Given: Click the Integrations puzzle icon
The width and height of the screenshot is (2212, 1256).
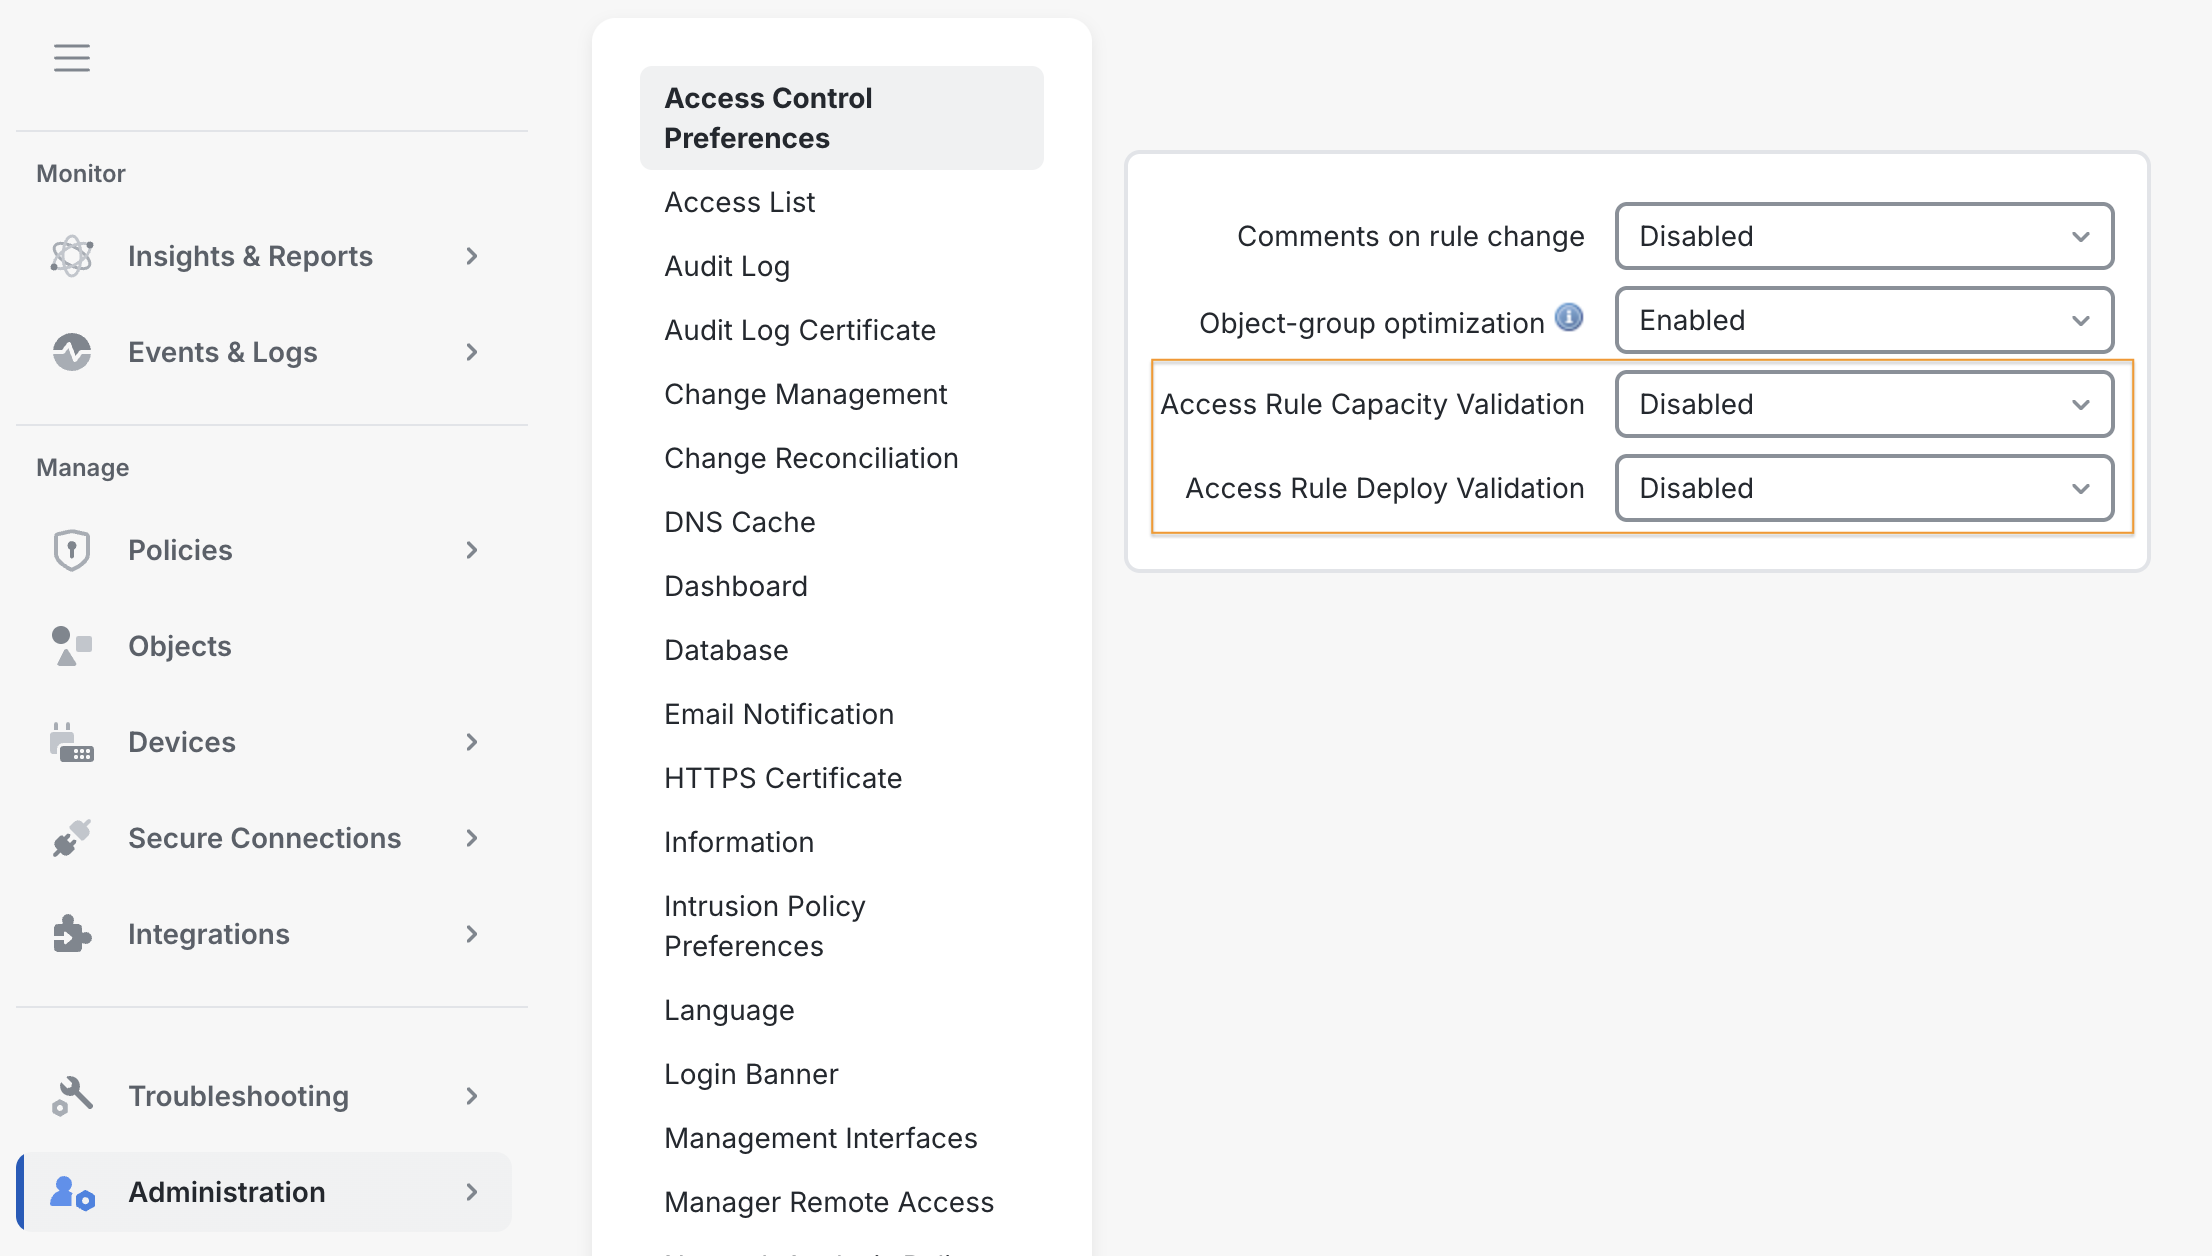Looking at the screenshot, I should tap(72, 934).
